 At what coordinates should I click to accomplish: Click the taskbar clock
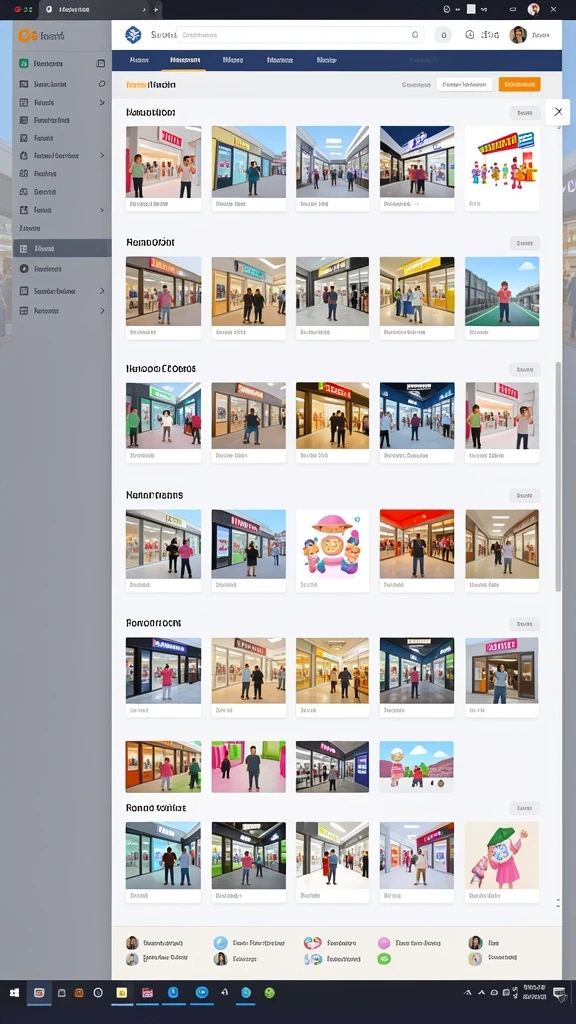tap(534, 993)
